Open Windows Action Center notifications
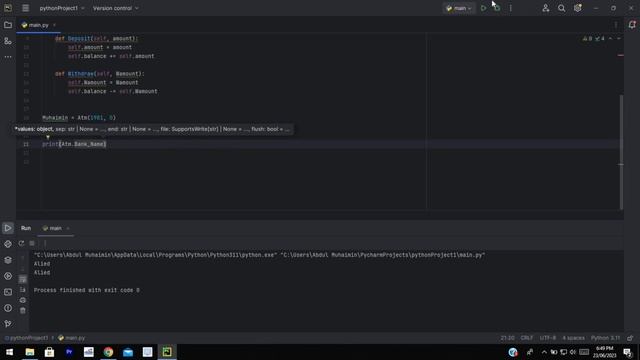Screen dimensions: 640x360 (x=627, y=352)
